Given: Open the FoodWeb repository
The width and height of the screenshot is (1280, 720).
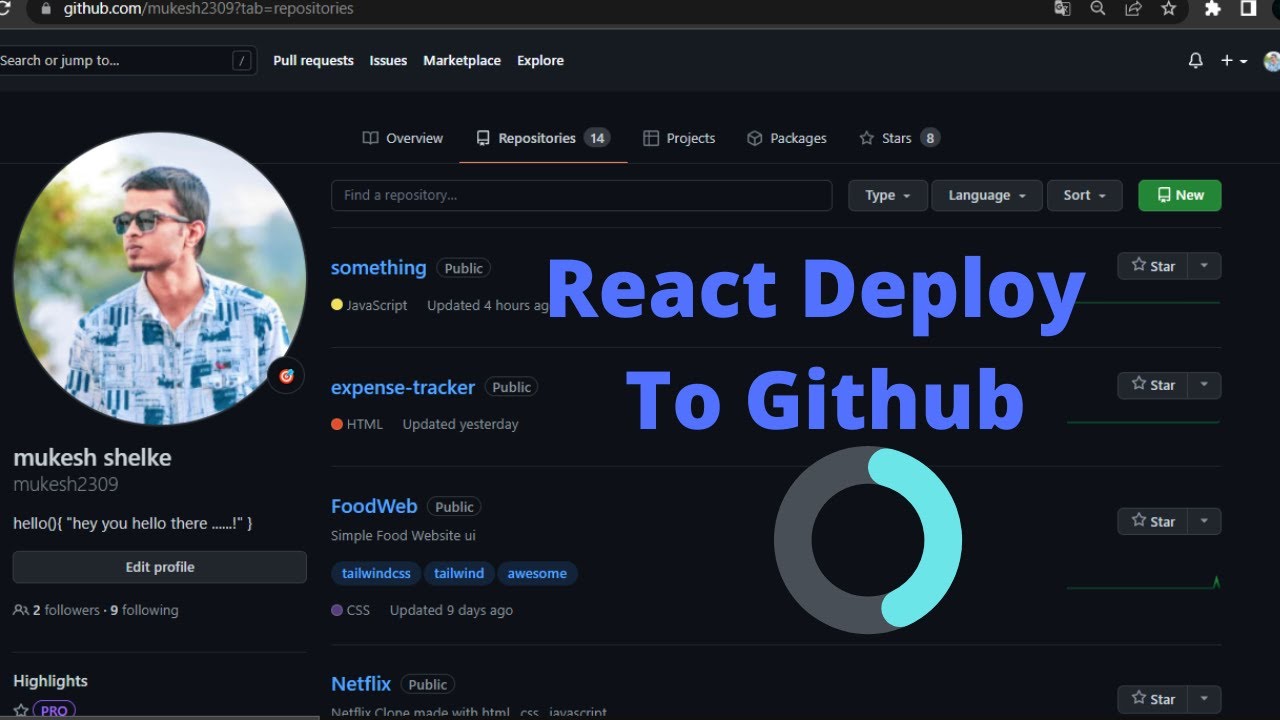Looking at the screenshot, I should coord(374,506).
